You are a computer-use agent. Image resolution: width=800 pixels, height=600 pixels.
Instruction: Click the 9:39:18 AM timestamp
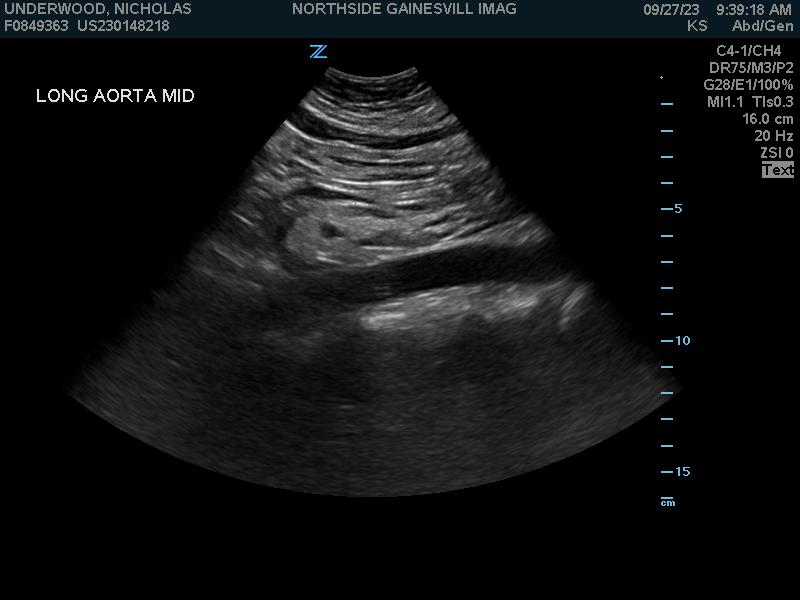(x=754, y=9)
